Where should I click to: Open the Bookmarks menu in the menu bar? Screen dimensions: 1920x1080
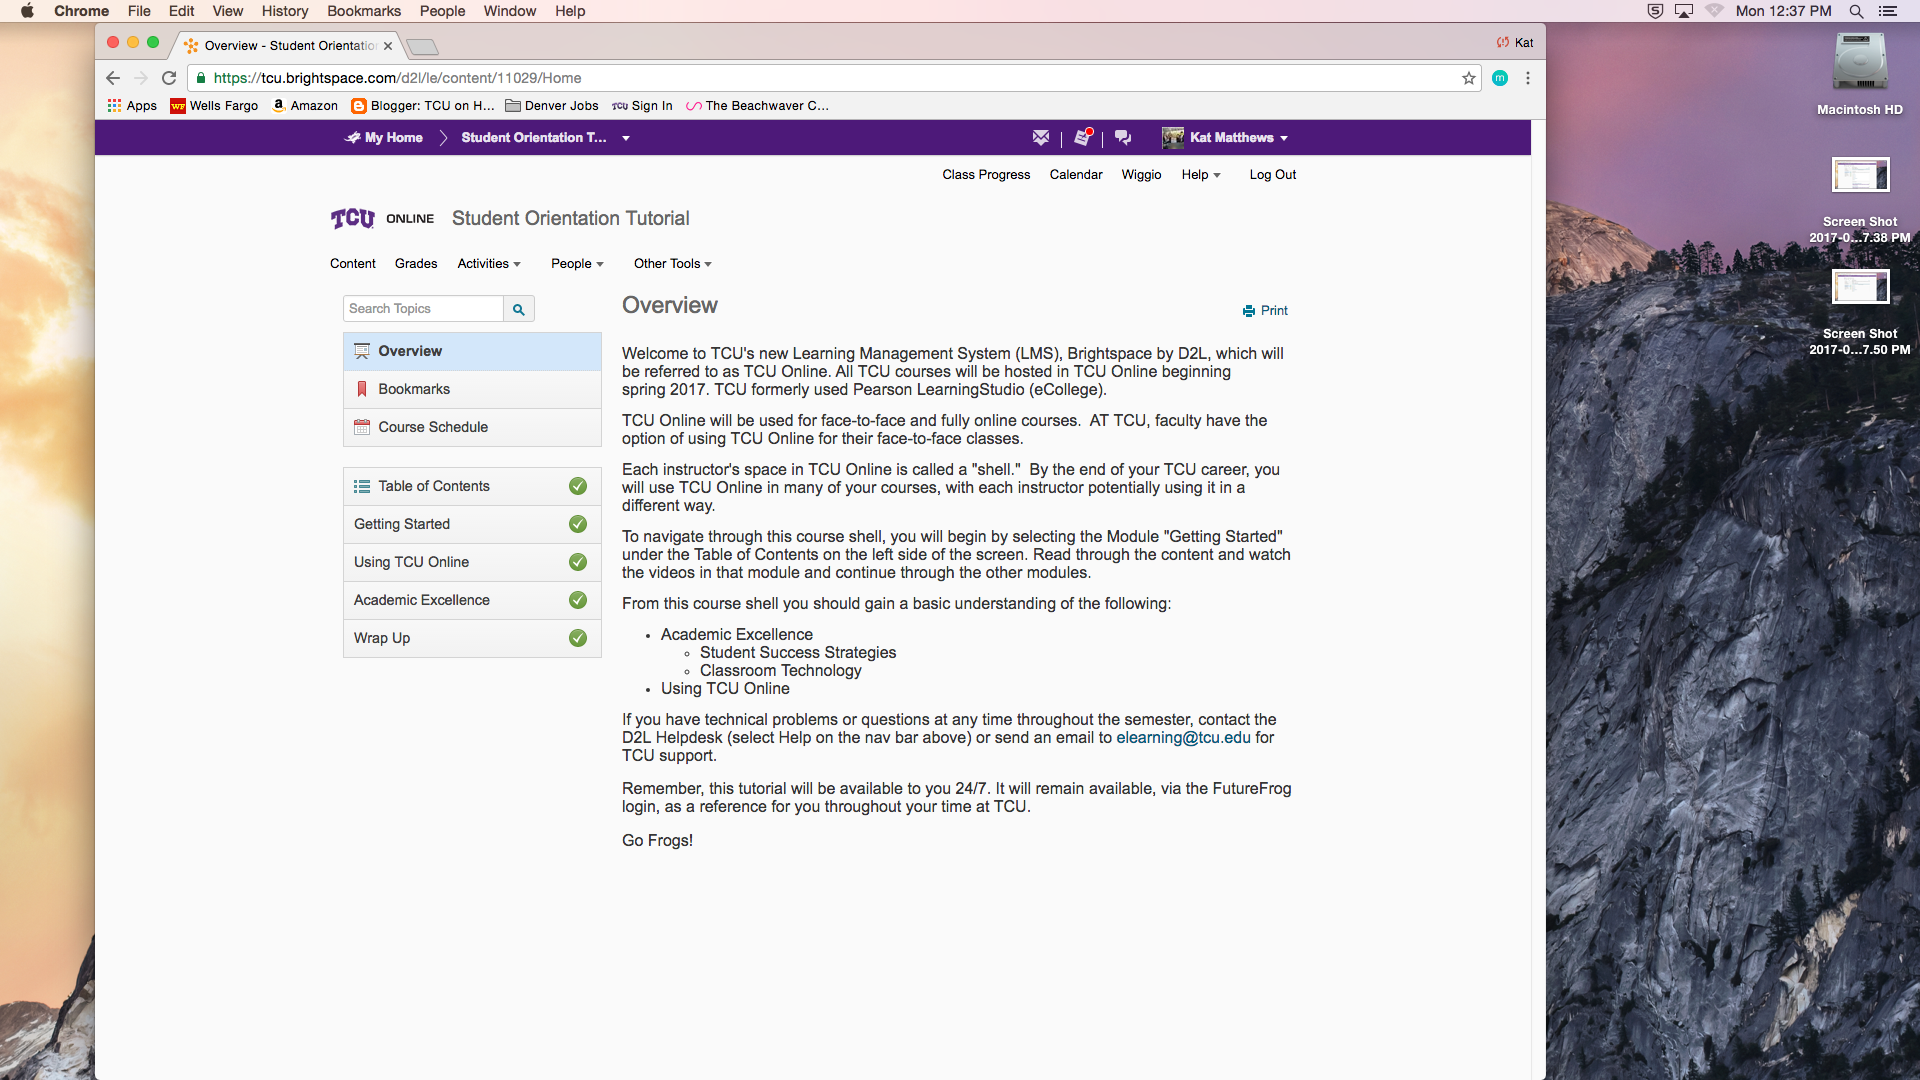click(363, 11)
